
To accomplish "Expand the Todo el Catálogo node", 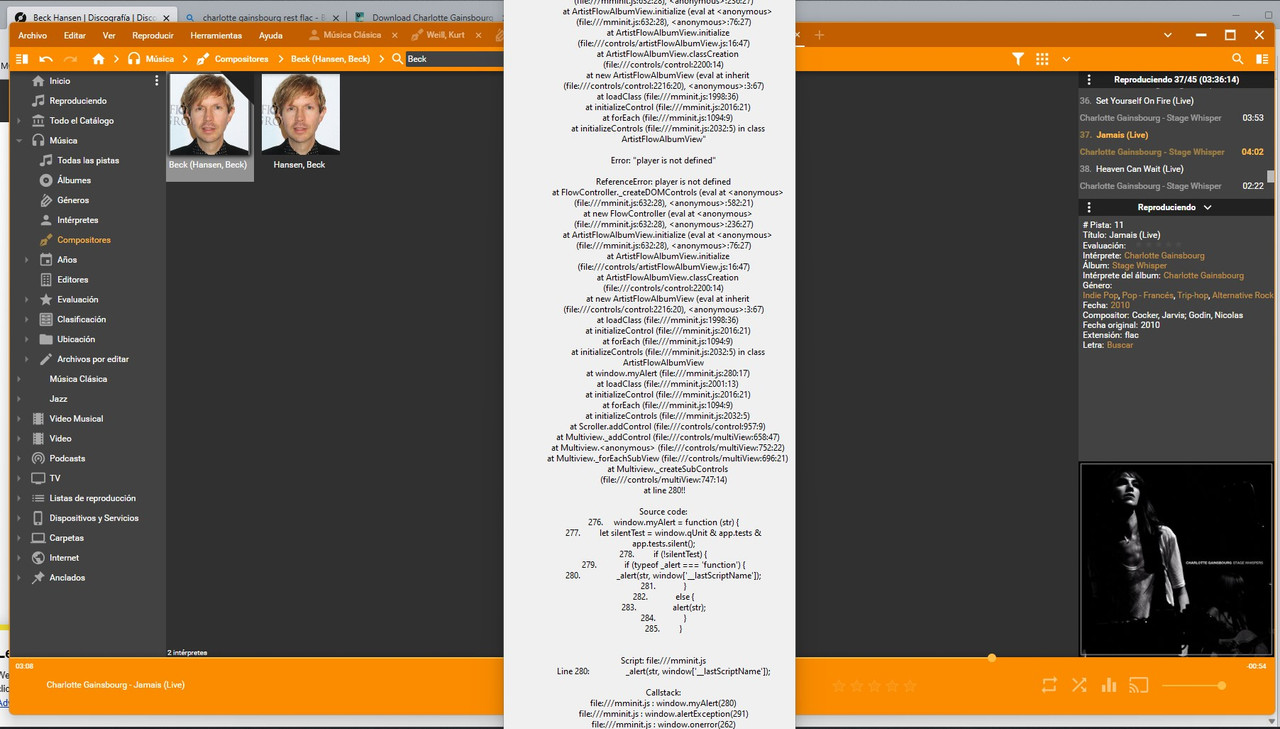I will [19, 120].
